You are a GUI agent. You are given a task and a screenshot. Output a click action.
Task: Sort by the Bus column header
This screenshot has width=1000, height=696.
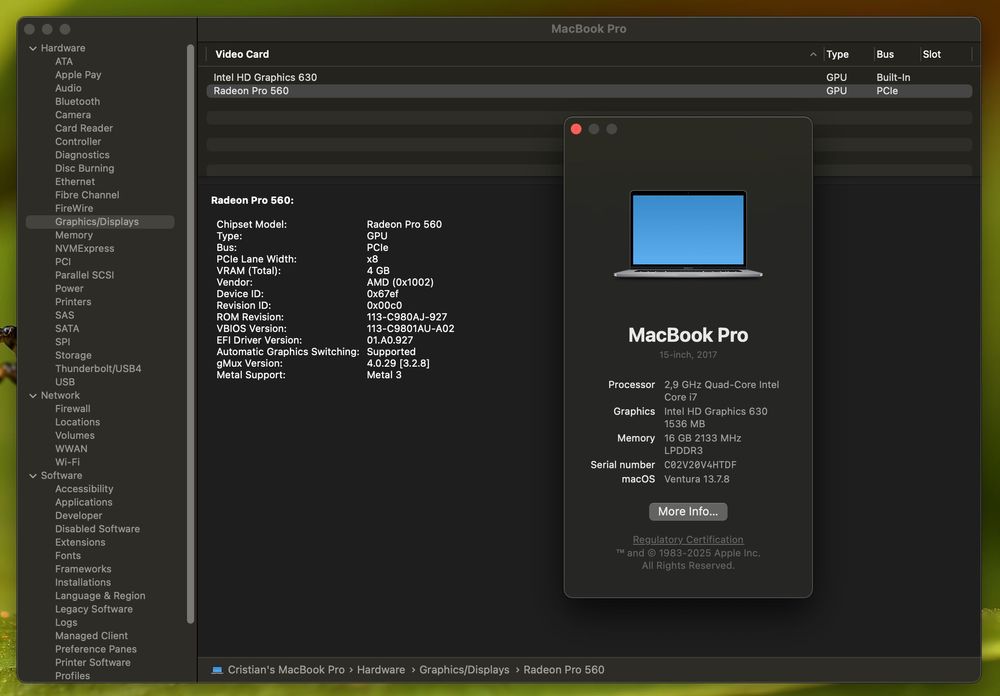tap(885, 55)
